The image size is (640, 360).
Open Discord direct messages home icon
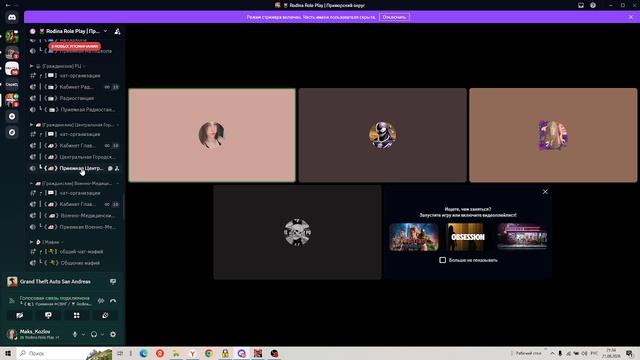[x=12, y=17]
